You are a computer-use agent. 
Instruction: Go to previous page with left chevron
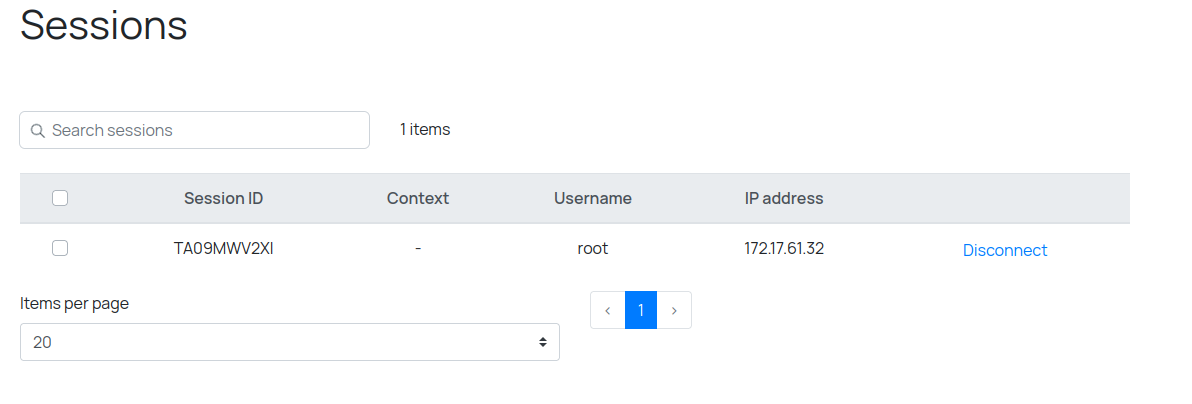click(608, 310)
